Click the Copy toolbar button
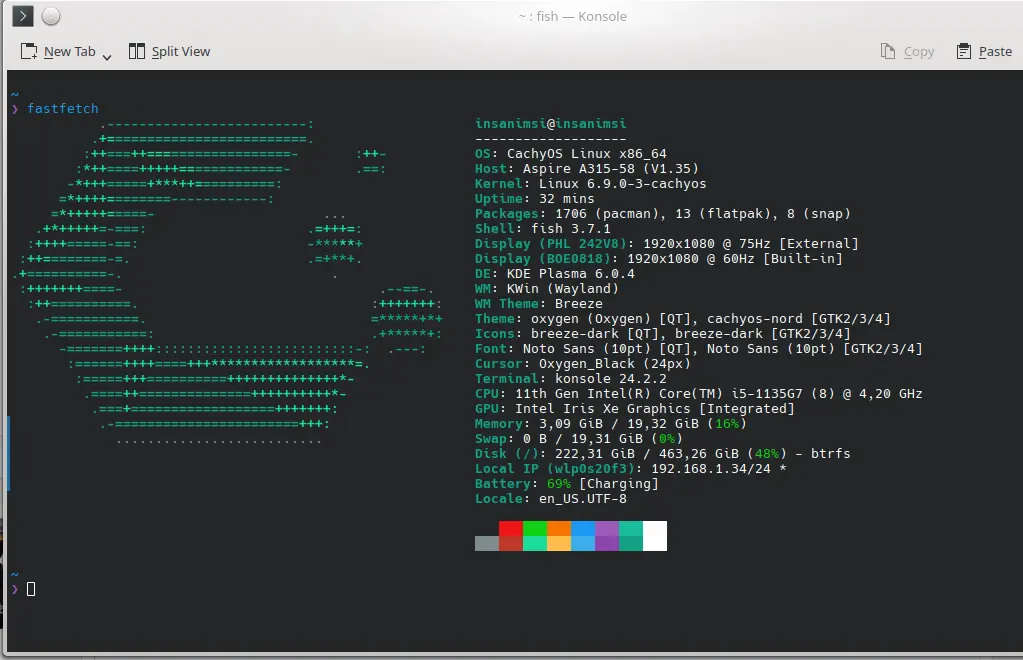This screenshot has width=1023, height=660. (908, 52)
